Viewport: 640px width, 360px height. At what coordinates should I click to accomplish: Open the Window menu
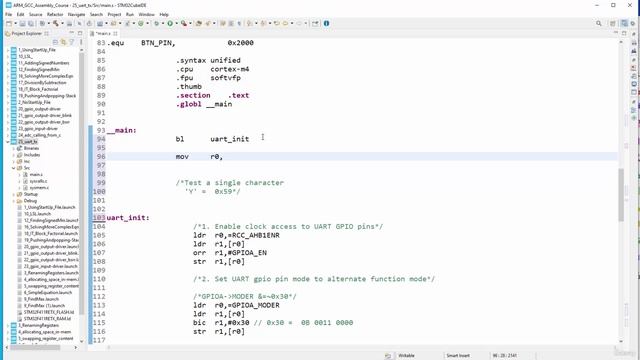(x=147, y=14)
